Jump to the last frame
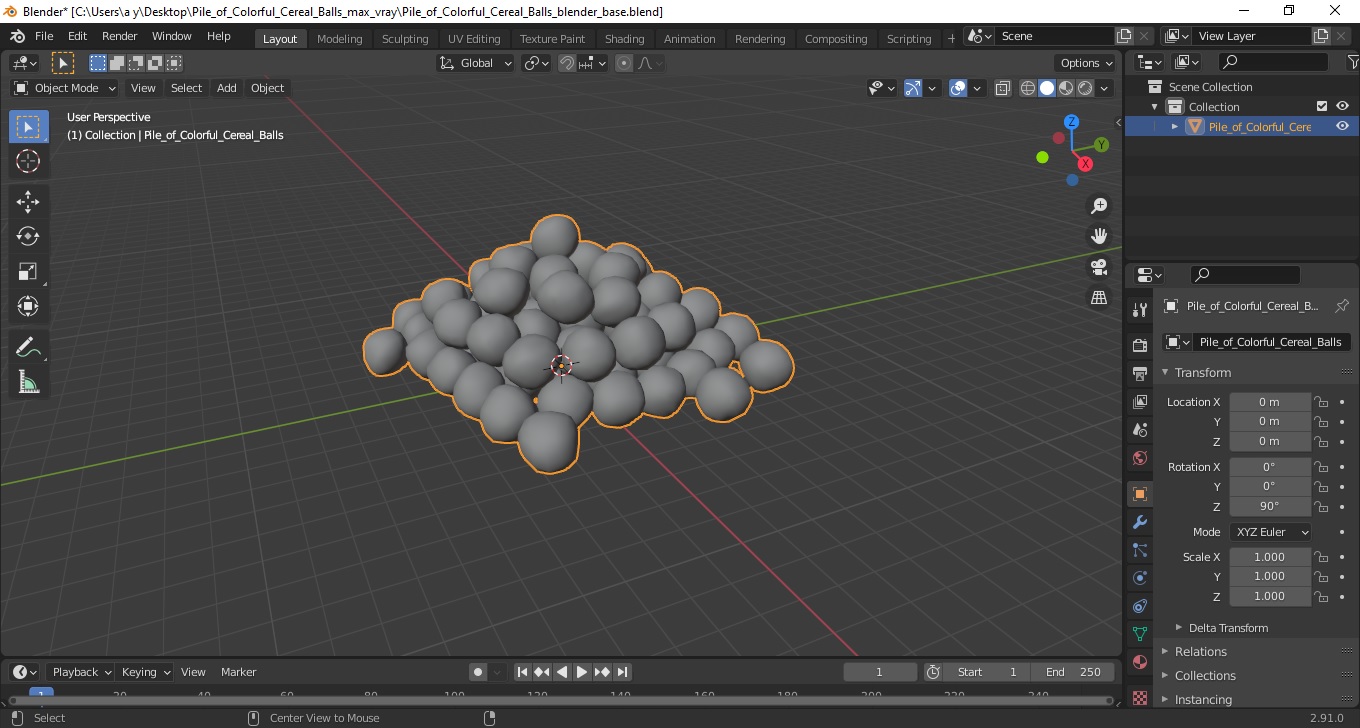 tap(622, 672)
